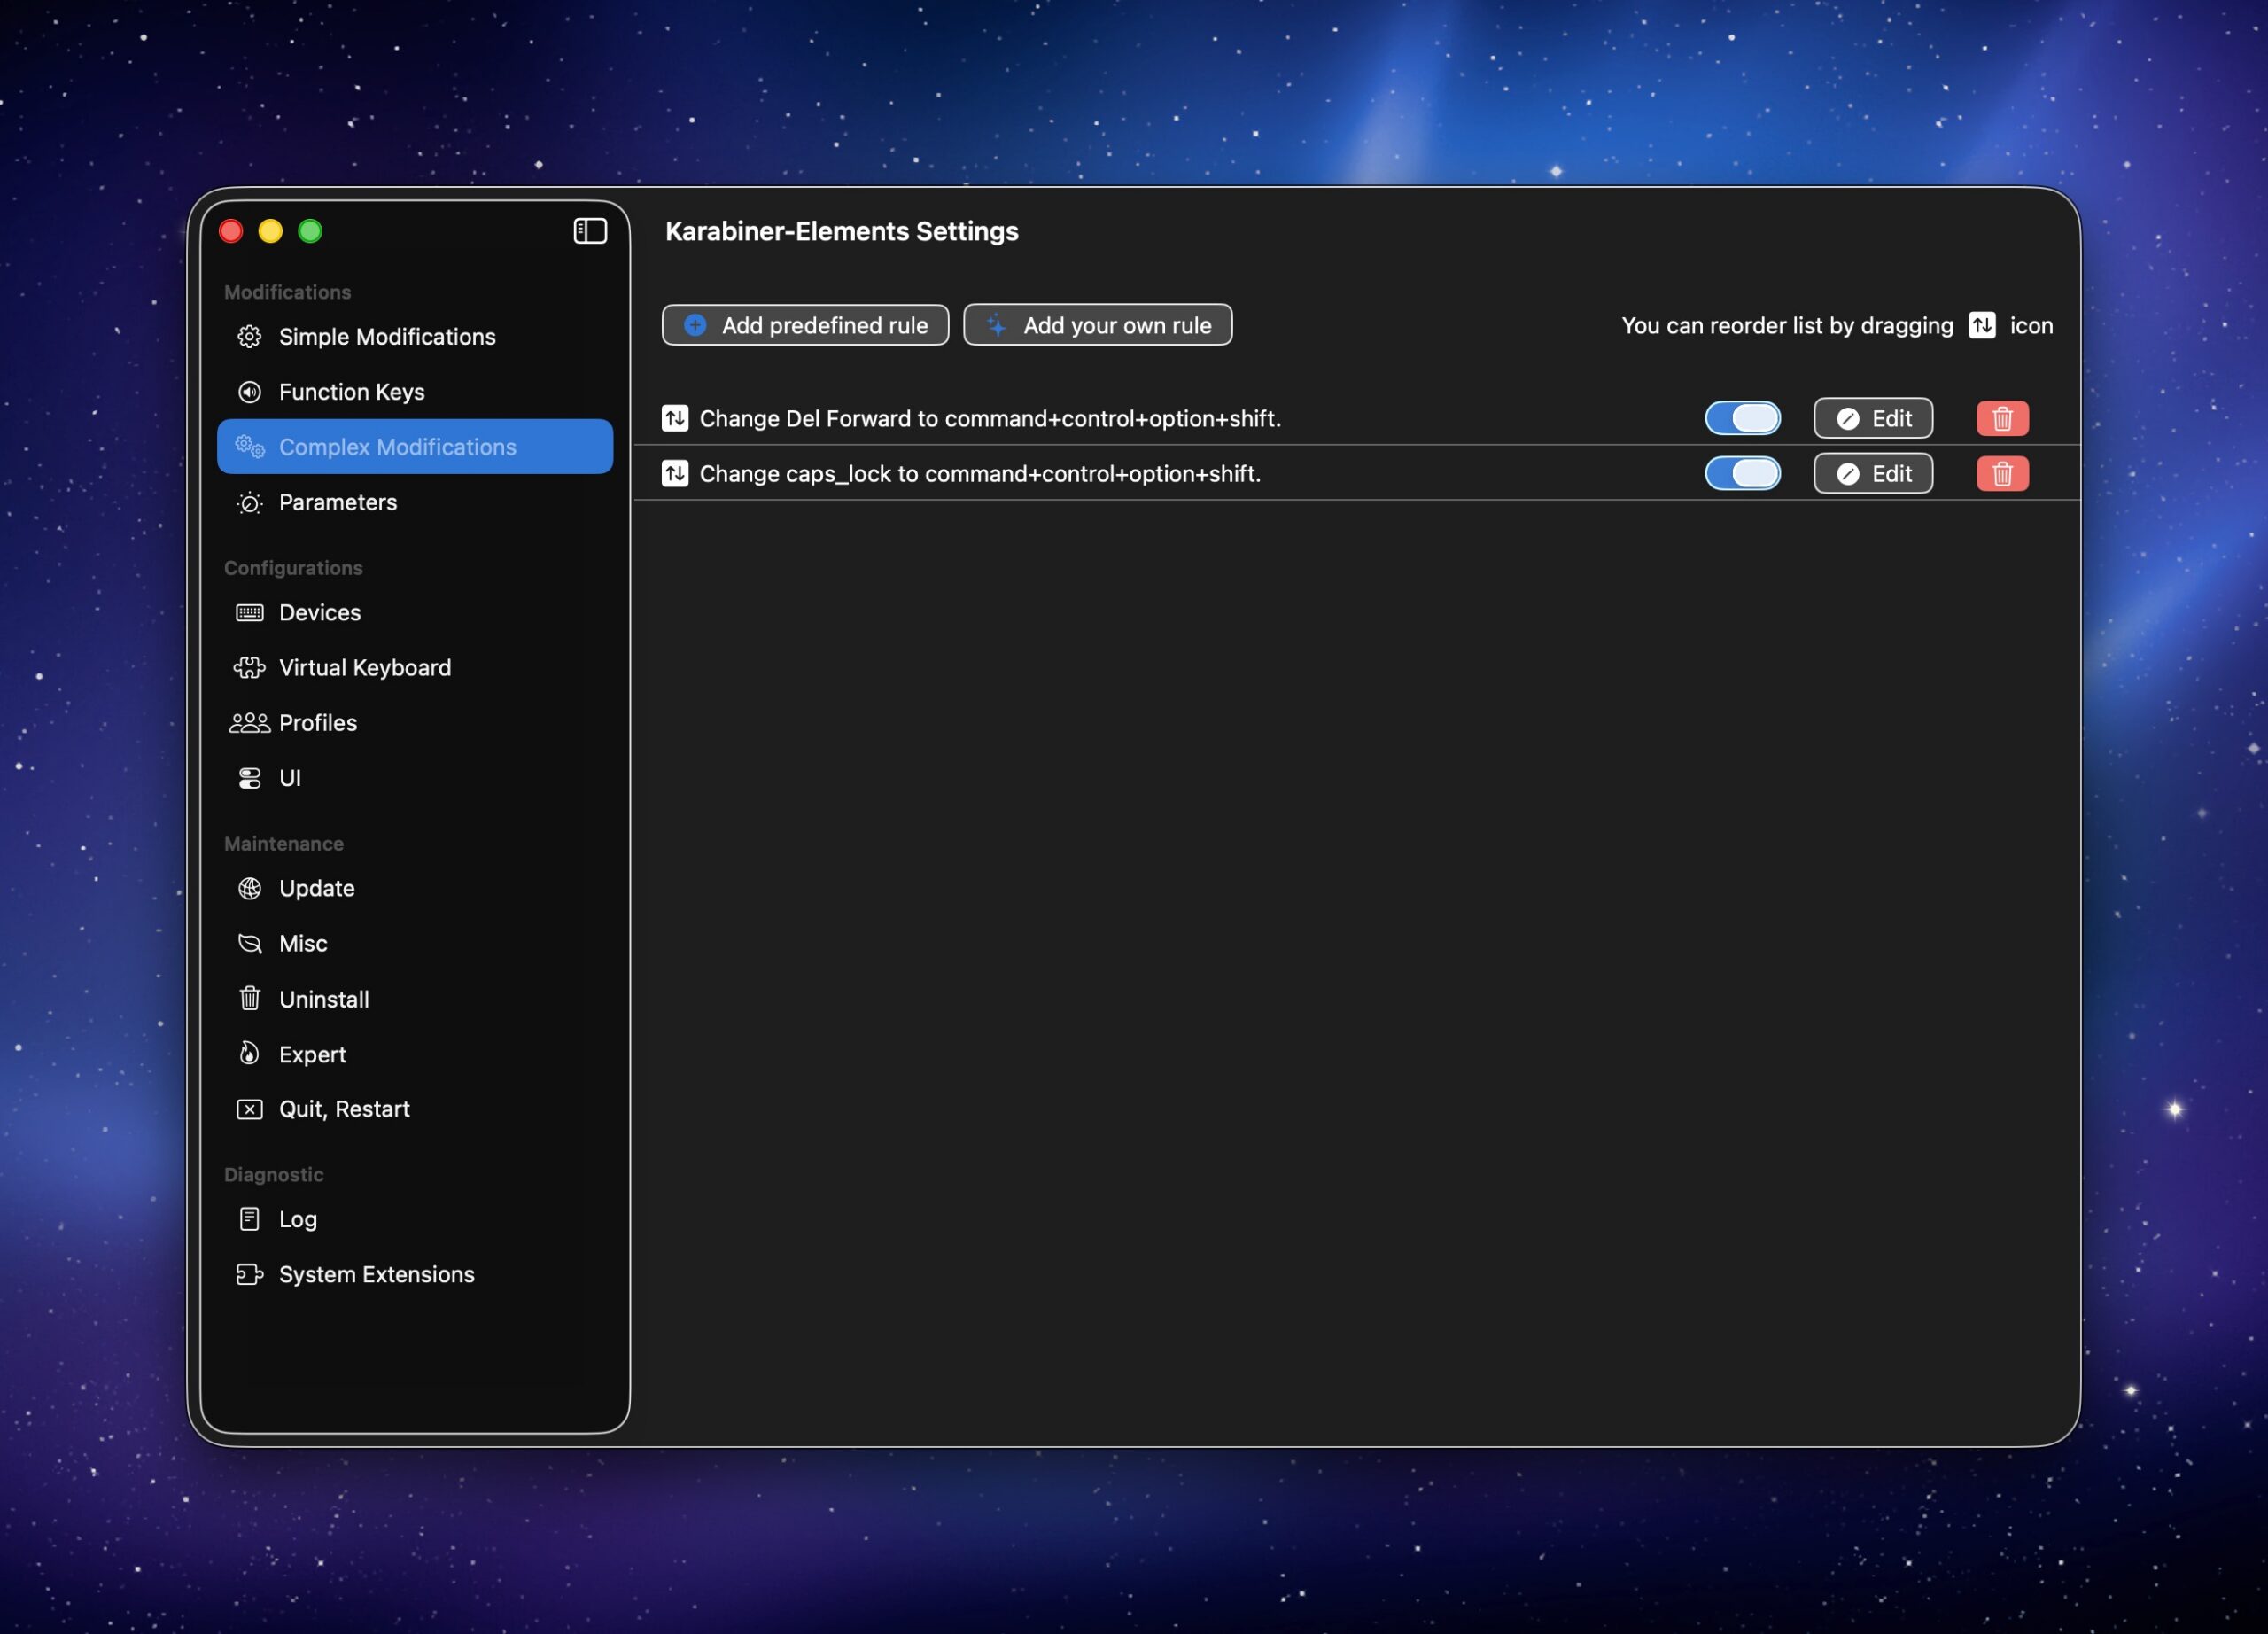The image size is (2268, 1634).
Task: Toggle the sidebar visibility icon
Action: pyautogui.click(x=590, y=231)
